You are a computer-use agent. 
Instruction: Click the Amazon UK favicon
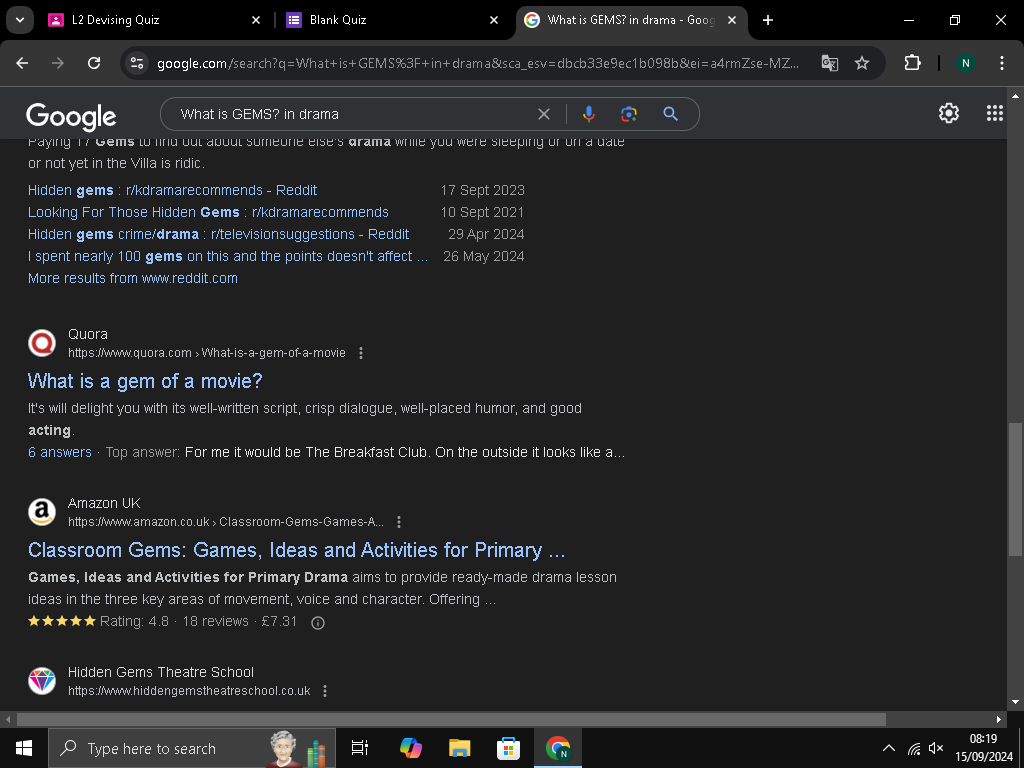(x=42, y=512)
